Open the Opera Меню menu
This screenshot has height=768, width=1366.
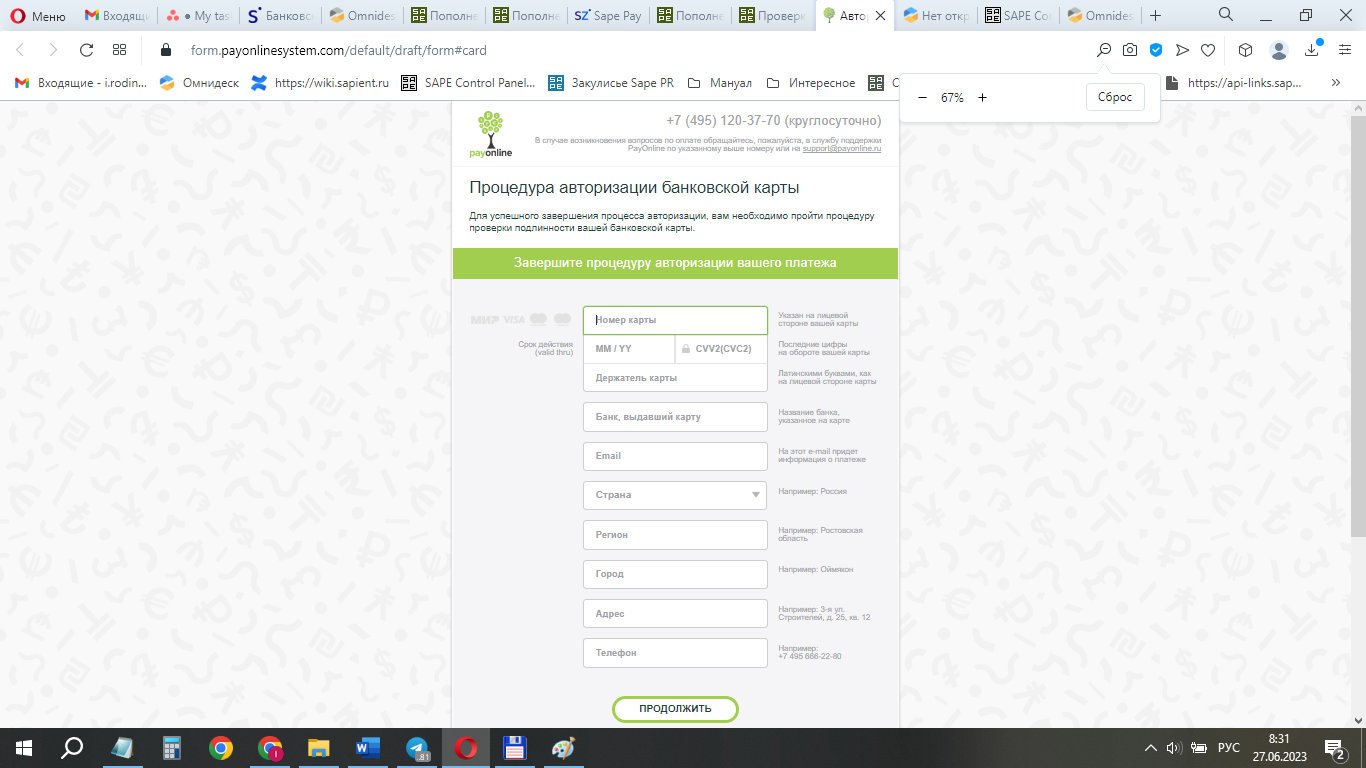38,16
